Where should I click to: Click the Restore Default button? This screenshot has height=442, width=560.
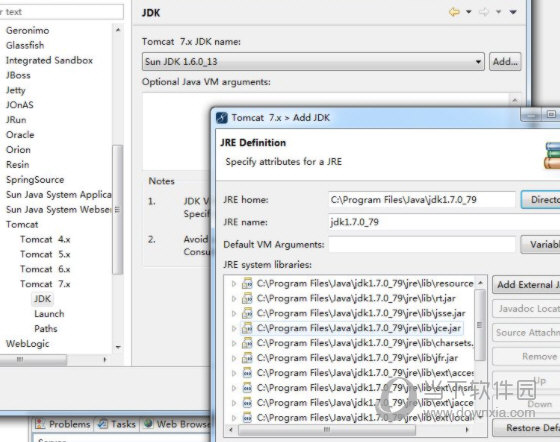[x=526, y=428]
